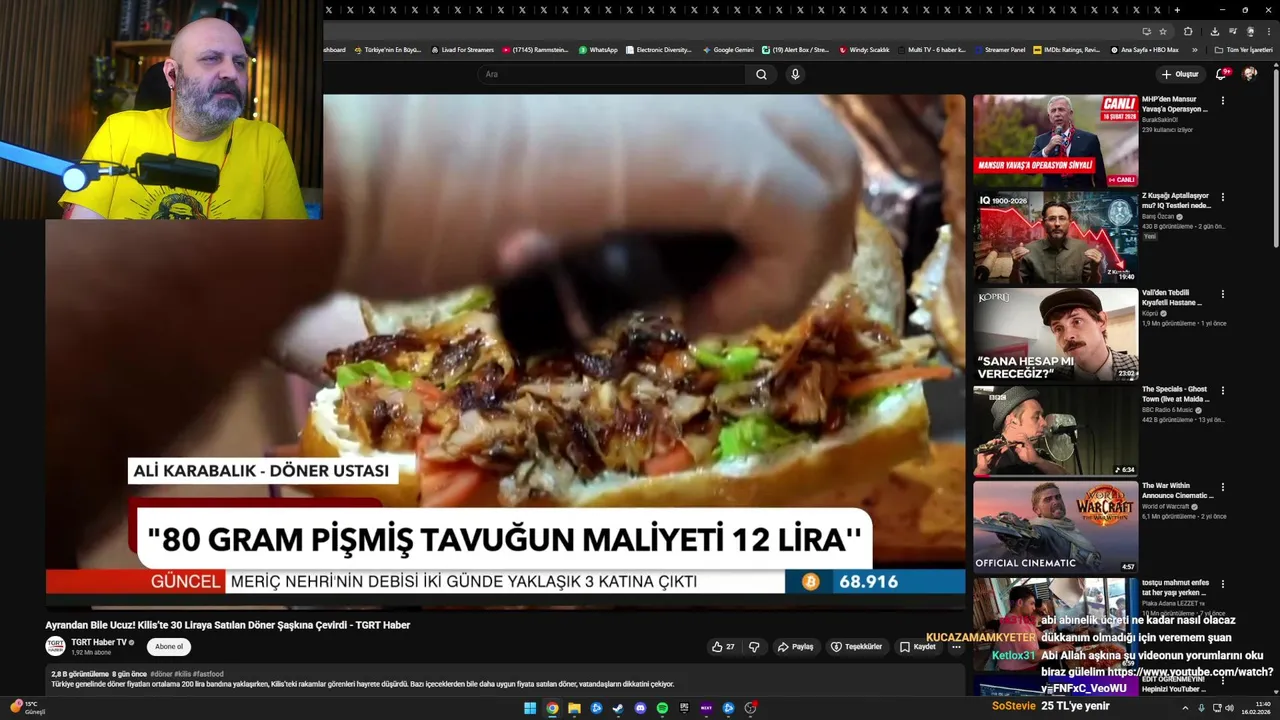The image size is (1280, 720).
Task: Show more bookmarks chevron
Action: (1194, 49)
